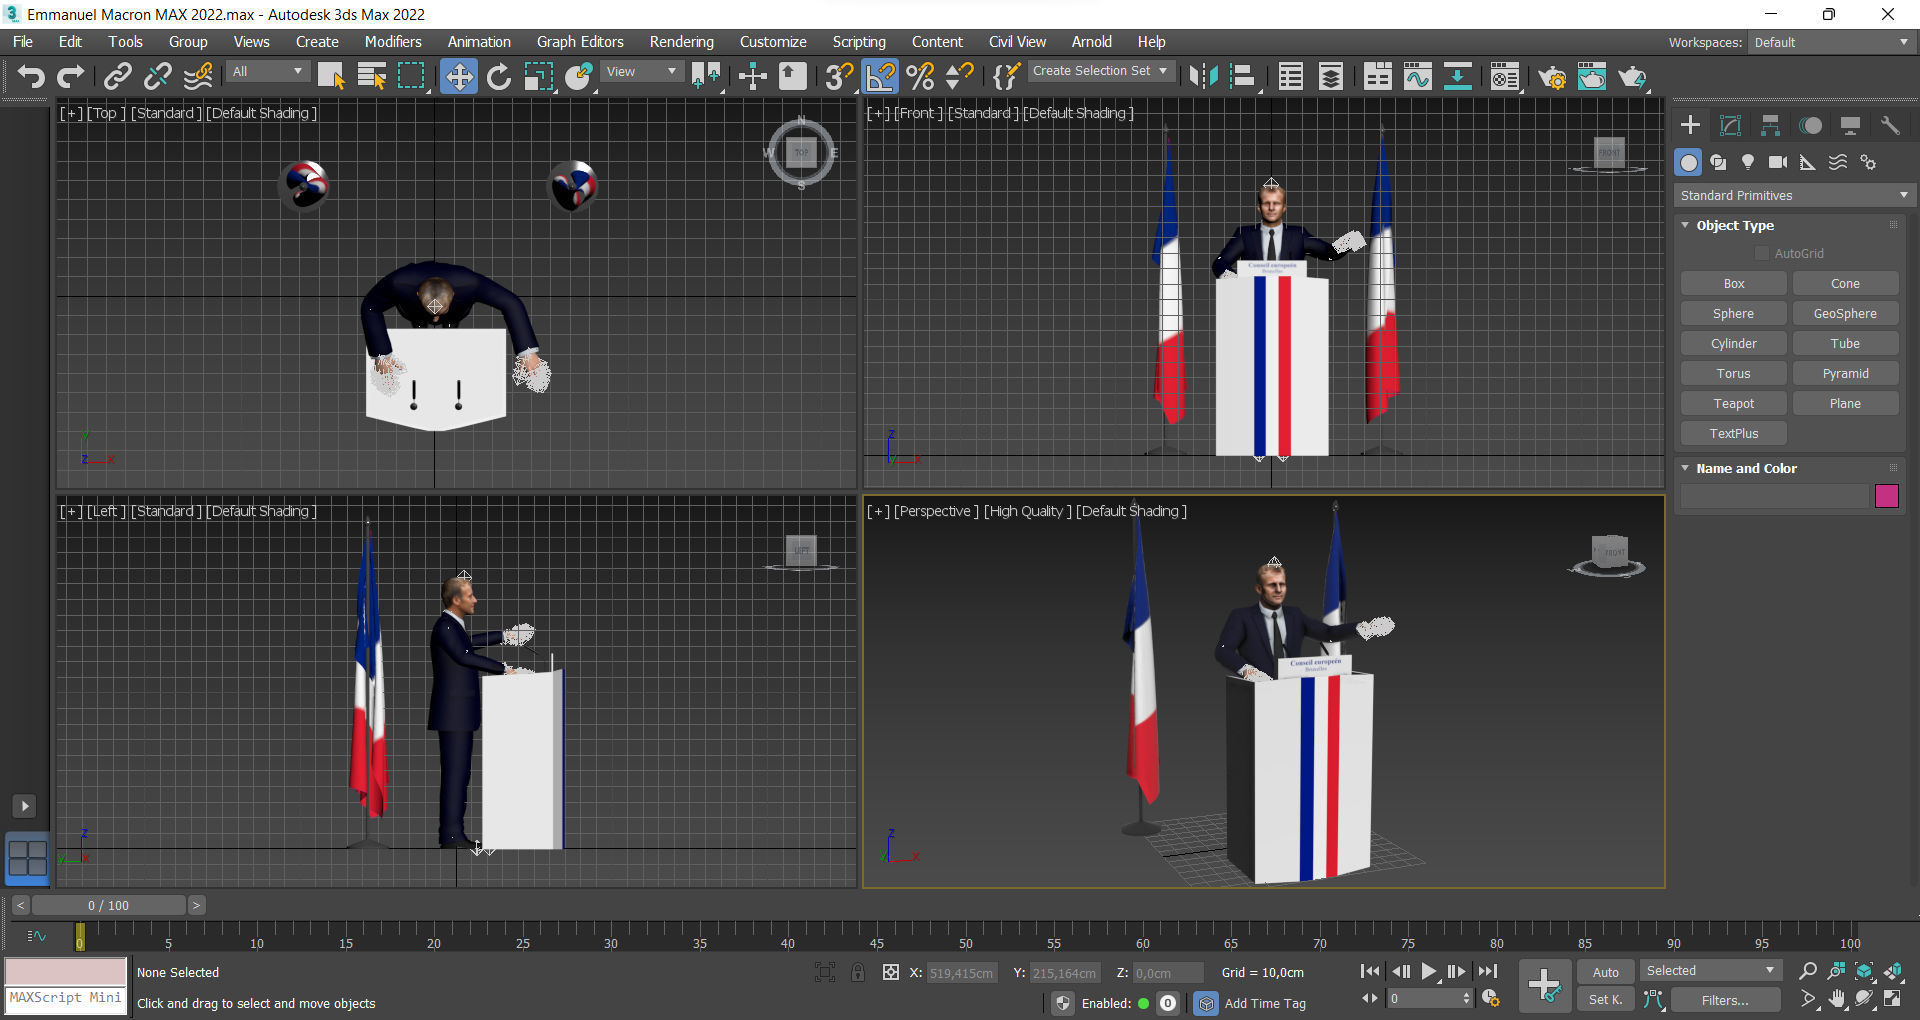Click the Box primitive button
Viewport: 1920px width, 1020px height.
tap(1733, 284)
